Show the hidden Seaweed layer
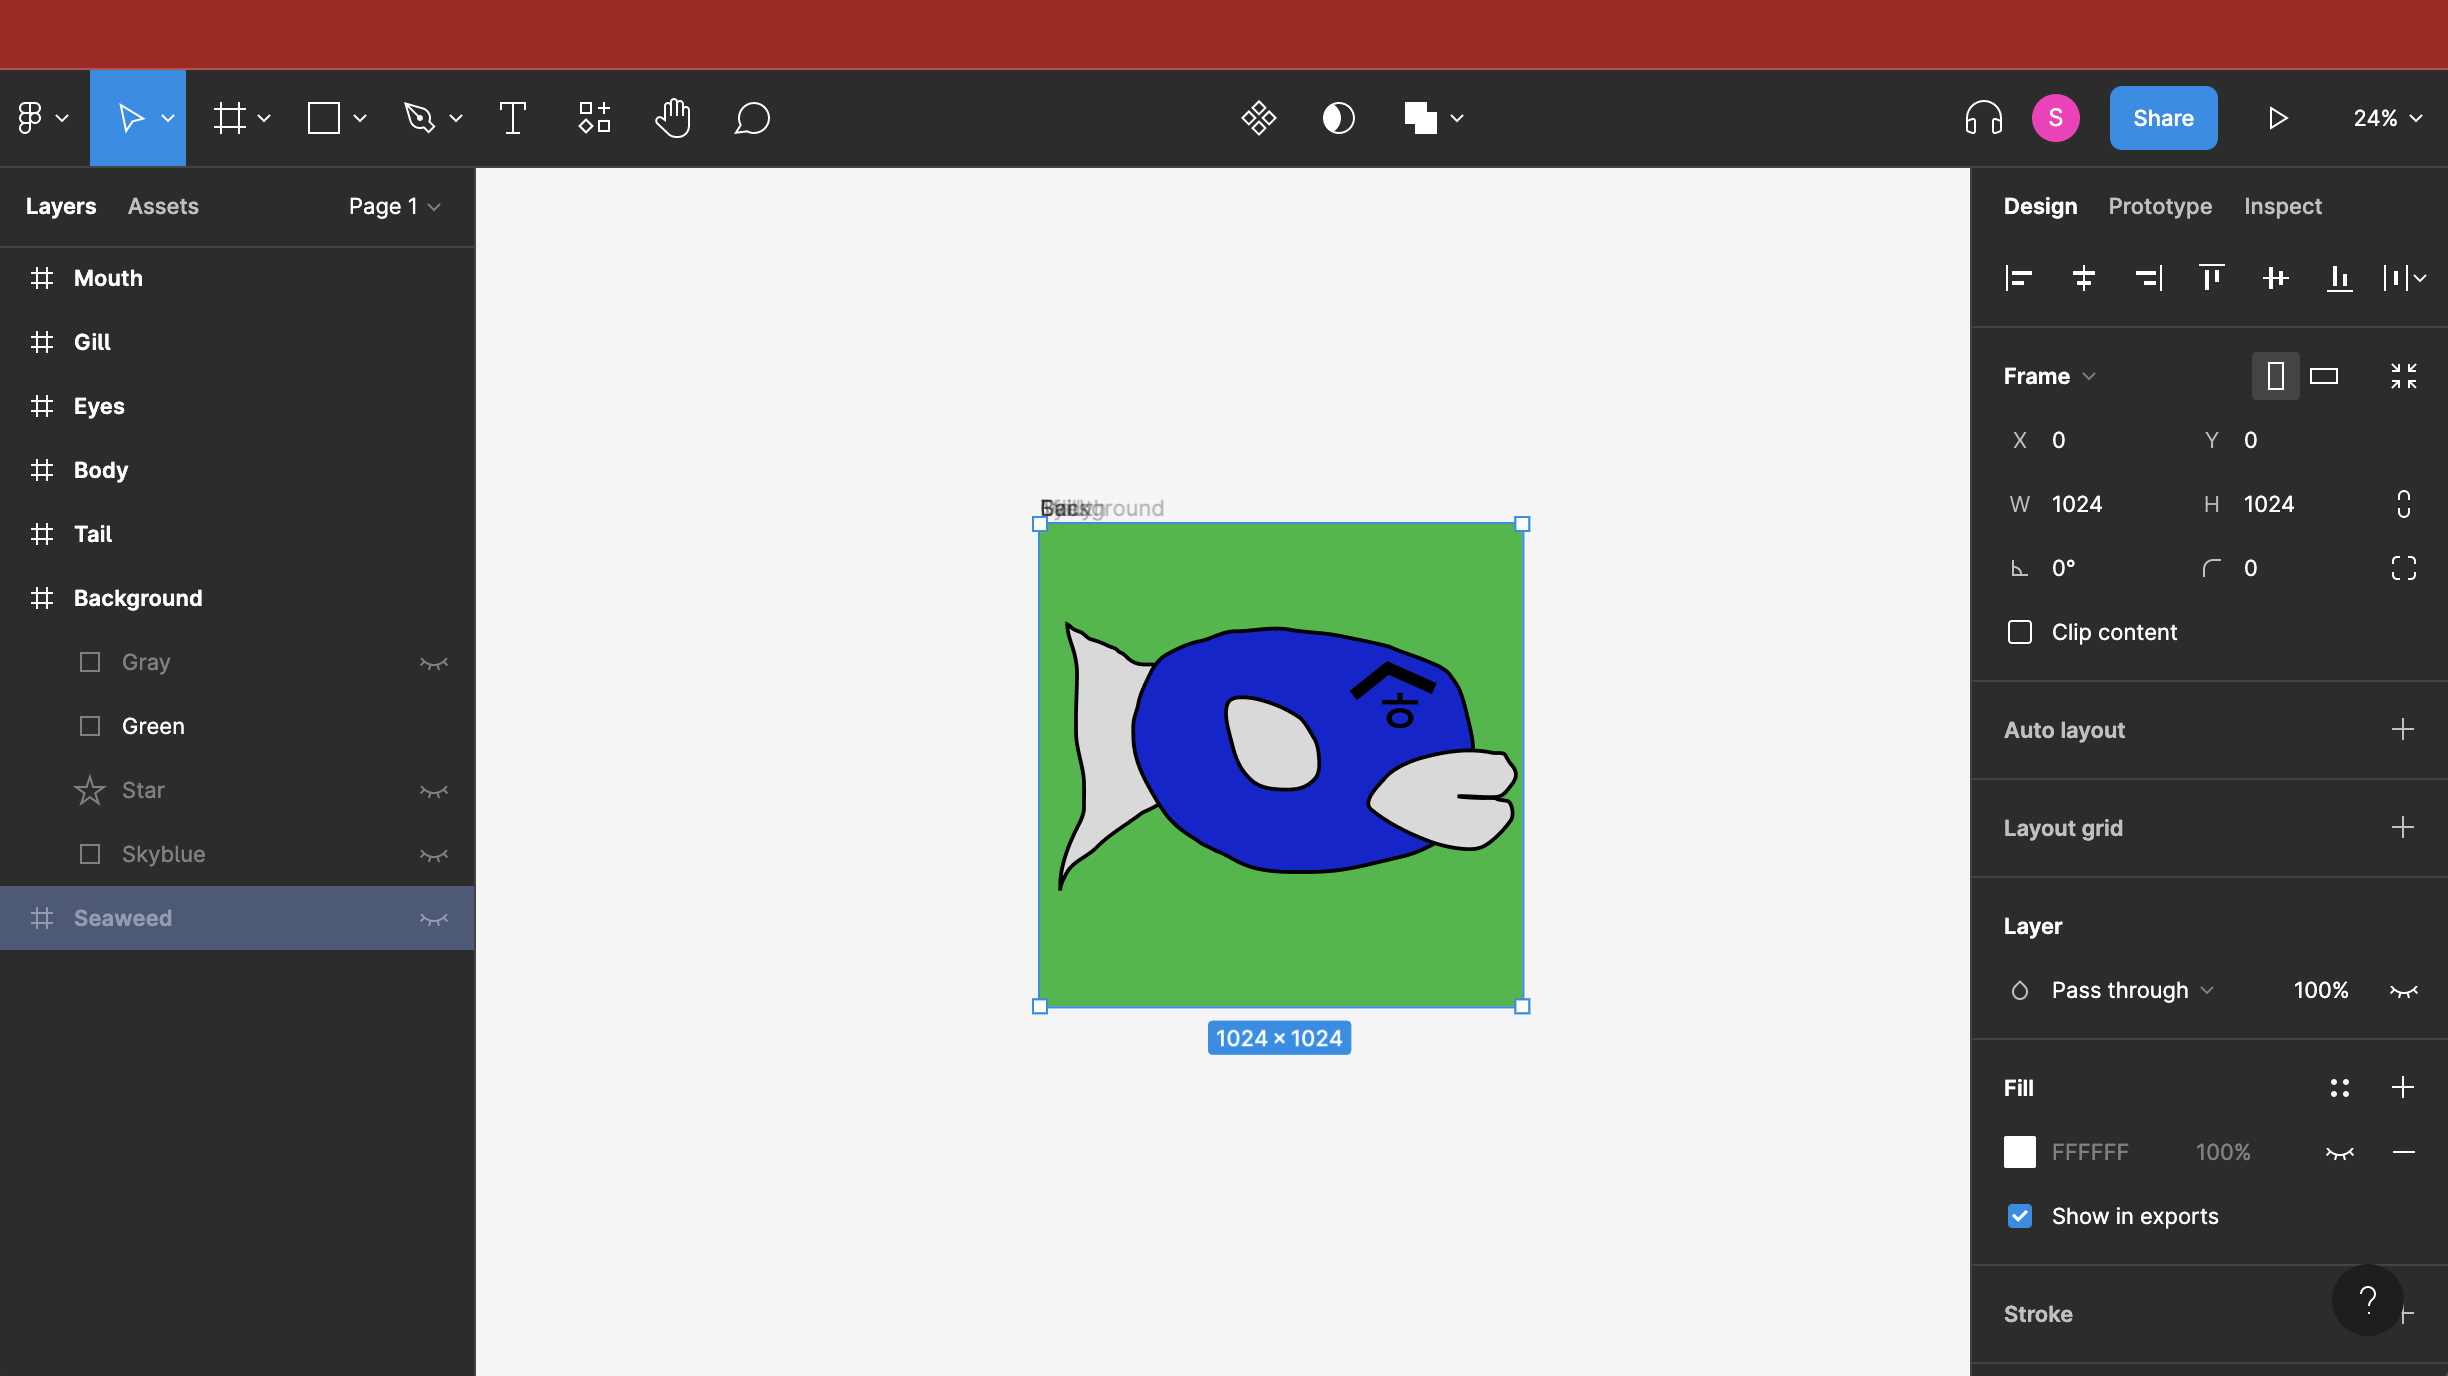 [433, 918]
